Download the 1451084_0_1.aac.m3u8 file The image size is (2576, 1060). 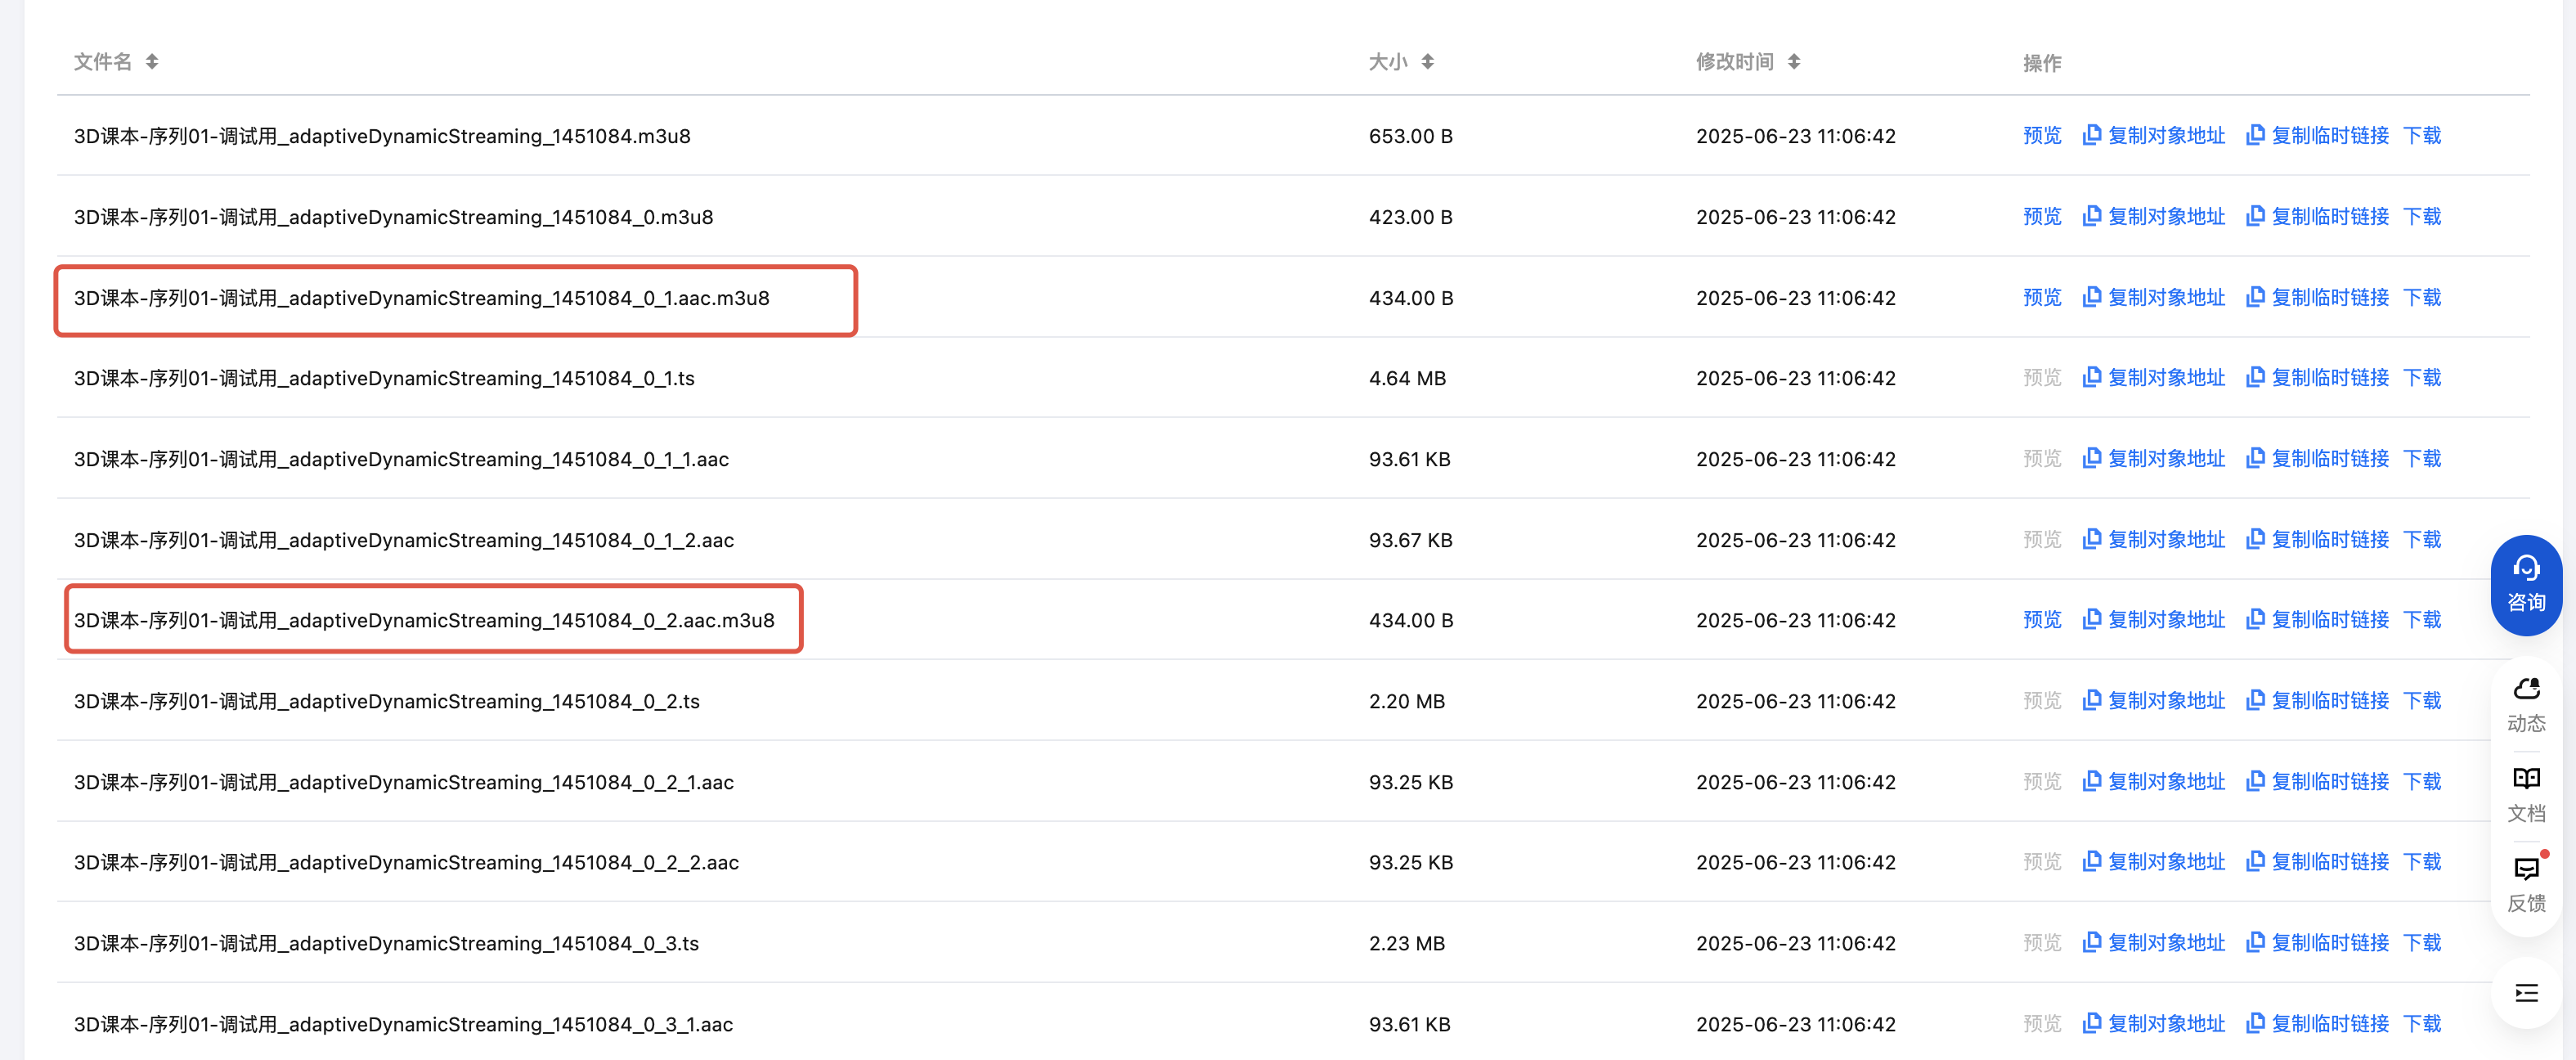coord(2421,297)
